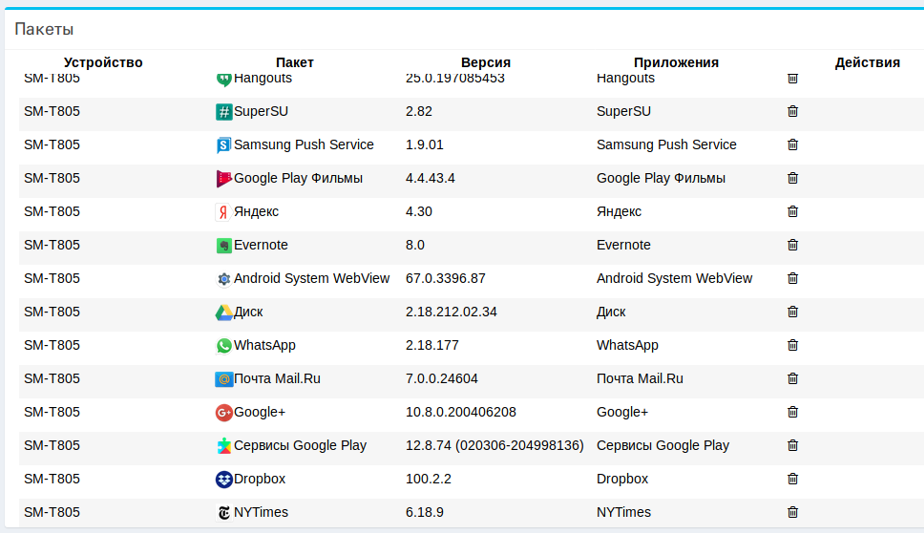Click the Пакеты panel title
Image resolution: width=924 pixels, height=533 pixels.
[44, 29]
